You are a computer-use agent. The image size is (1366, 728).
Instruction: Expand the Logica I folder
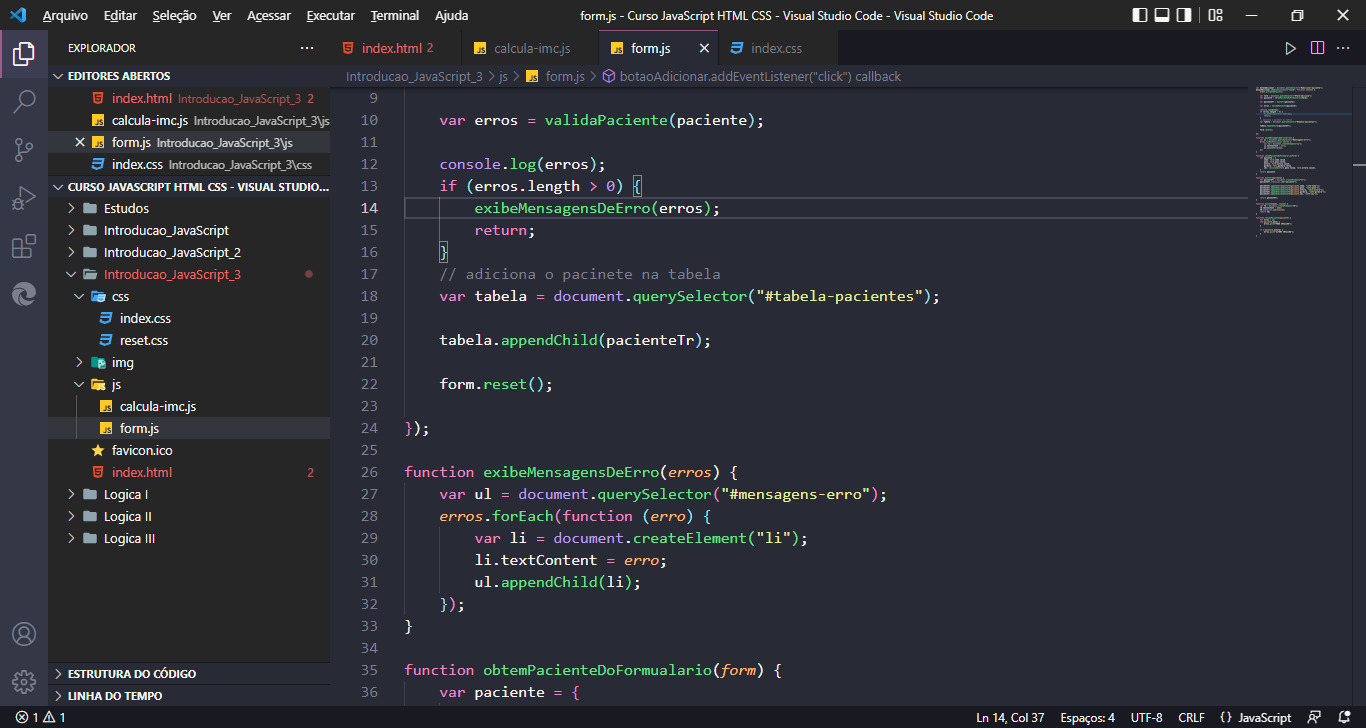(189, 494)
